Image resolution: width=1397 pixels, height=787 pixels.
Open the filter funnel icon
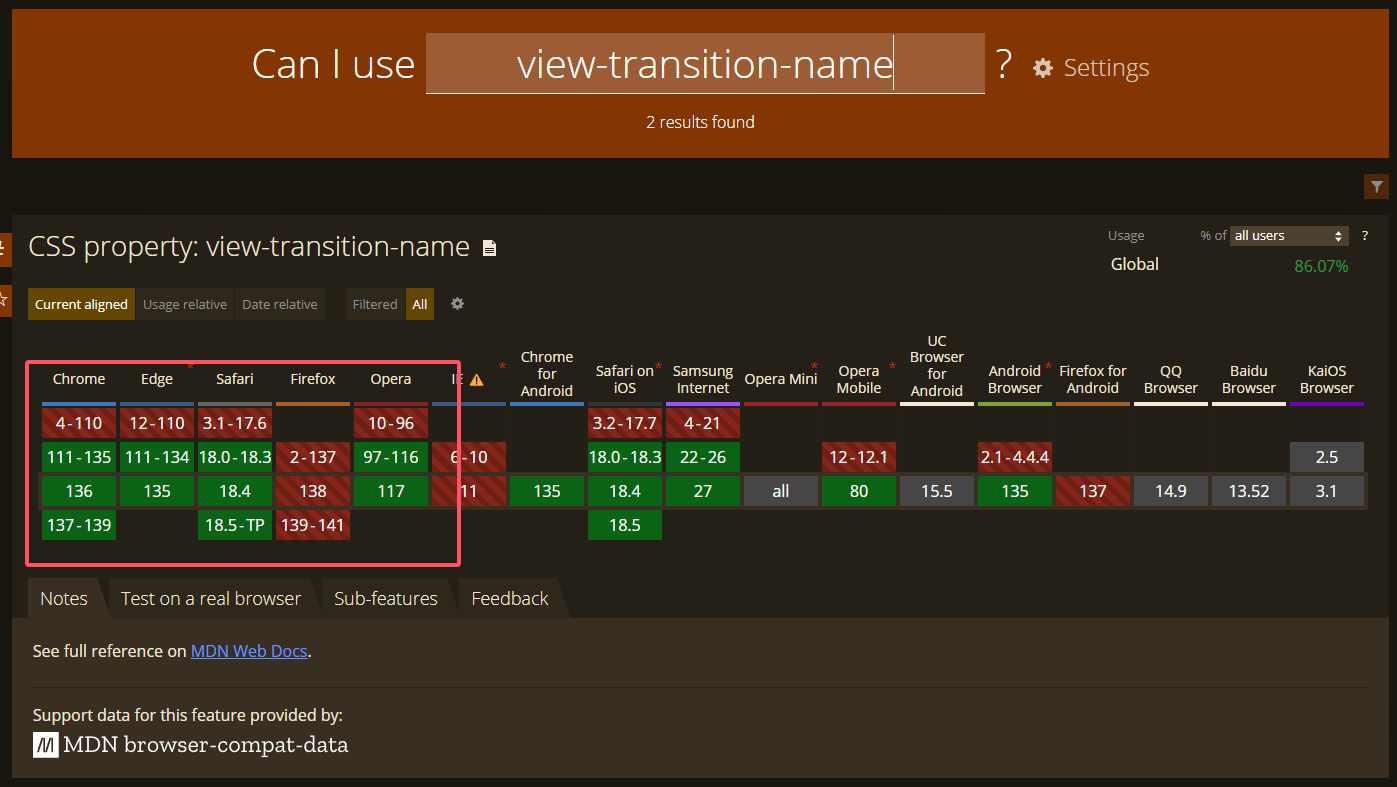[1377, 186]
